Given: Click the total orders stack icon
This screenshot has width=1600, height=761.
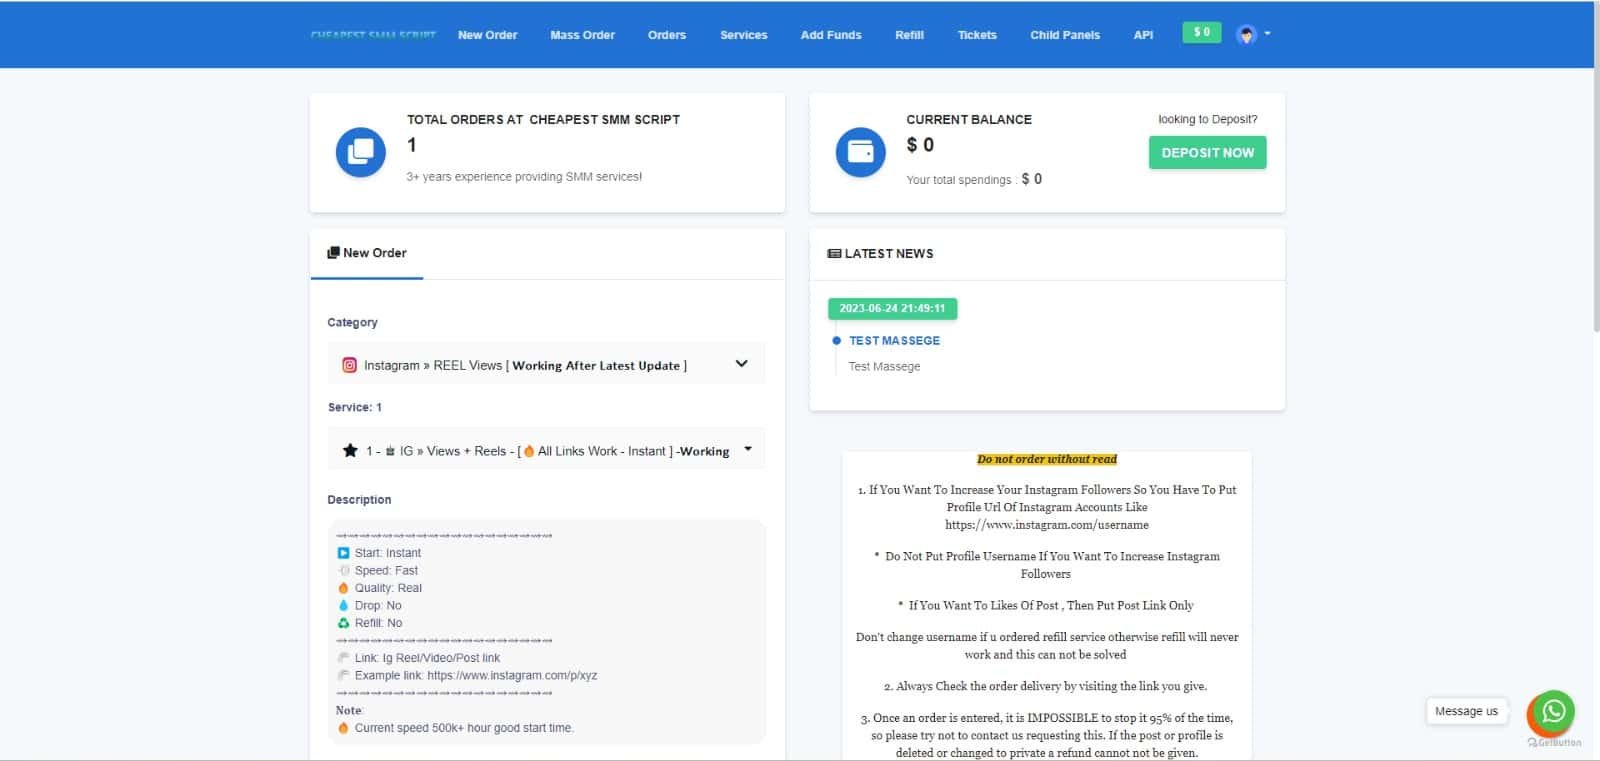Looking at the screenshot, I should coord(360,152).
